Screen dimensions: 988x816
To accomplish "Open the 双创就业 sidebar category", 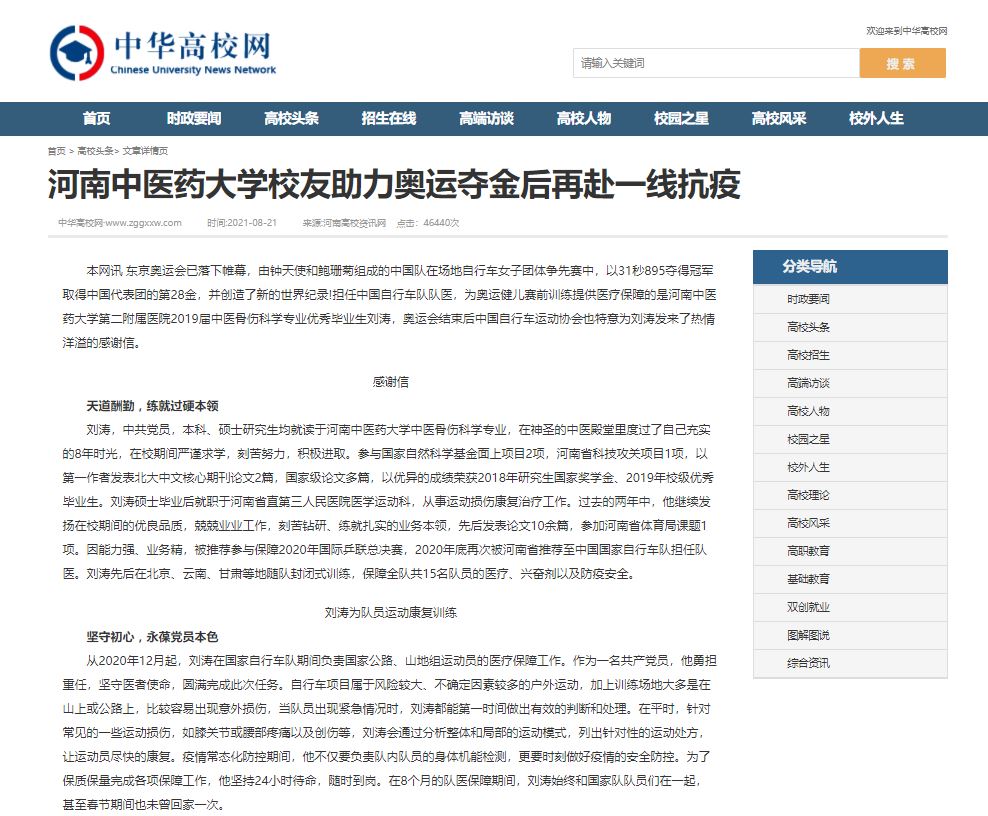I will coord(808,607).
